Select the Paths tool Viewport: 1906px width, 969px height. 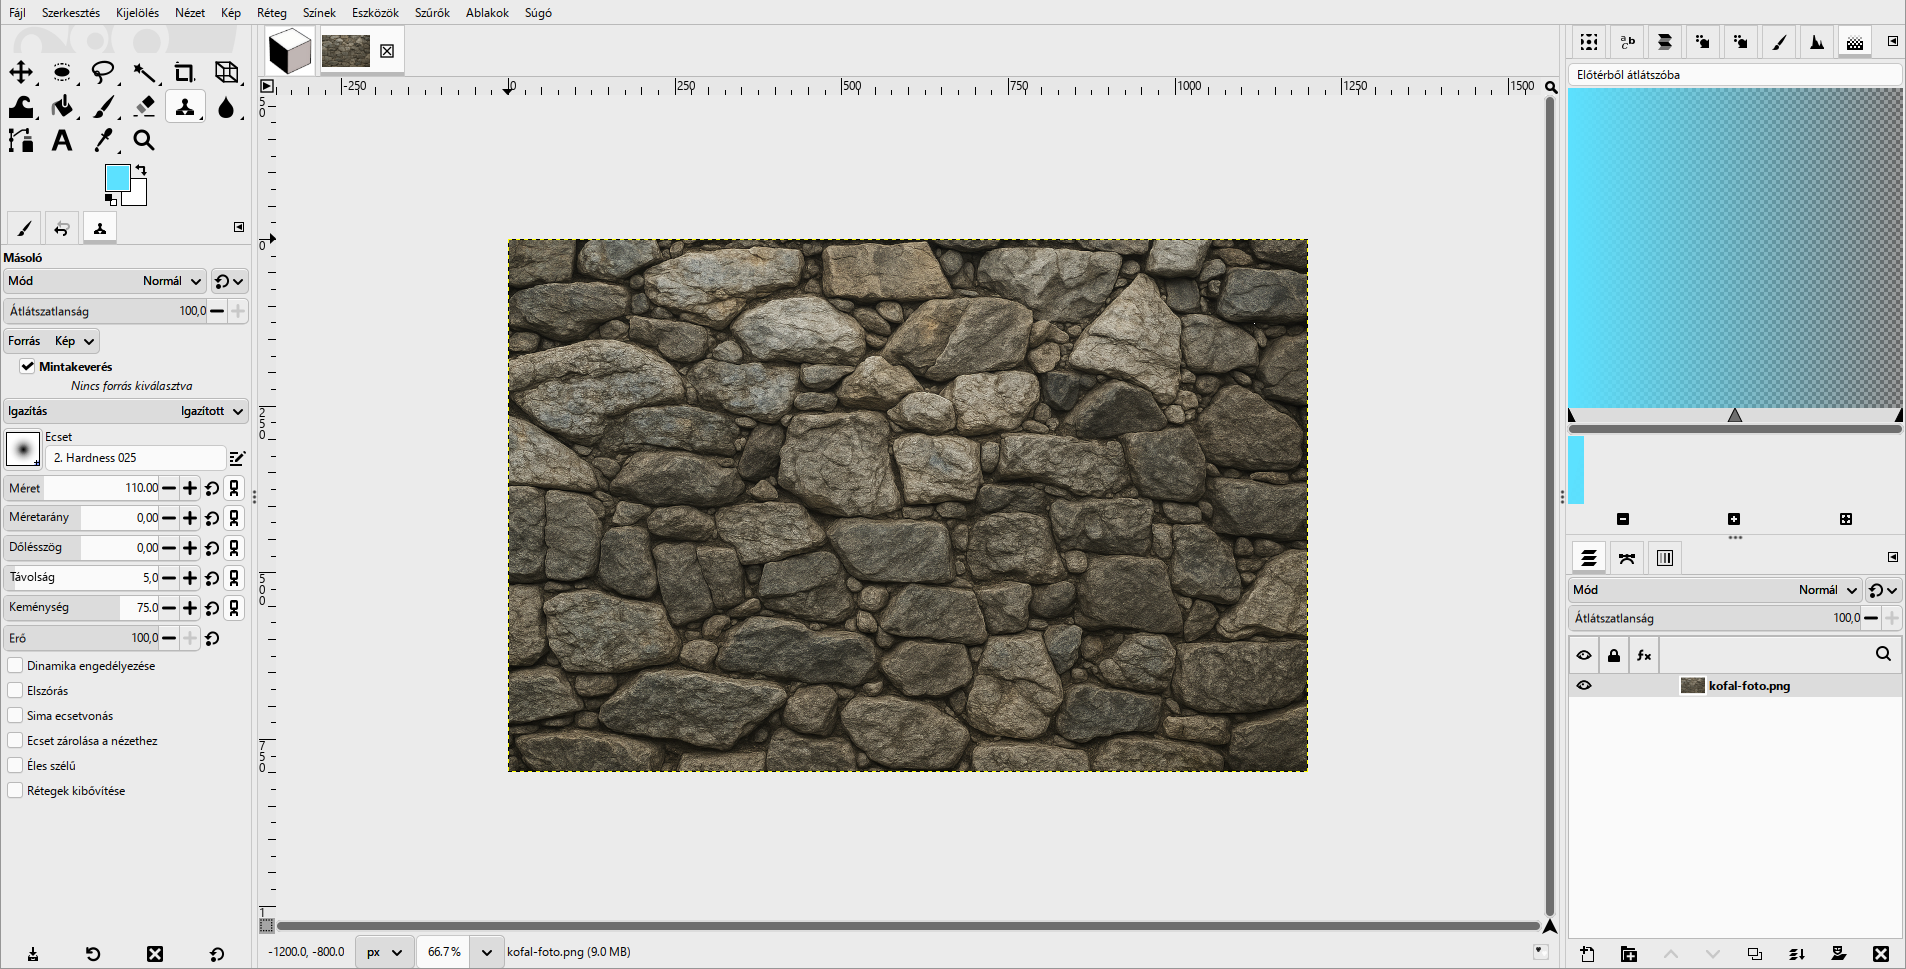tap(21, 140)
